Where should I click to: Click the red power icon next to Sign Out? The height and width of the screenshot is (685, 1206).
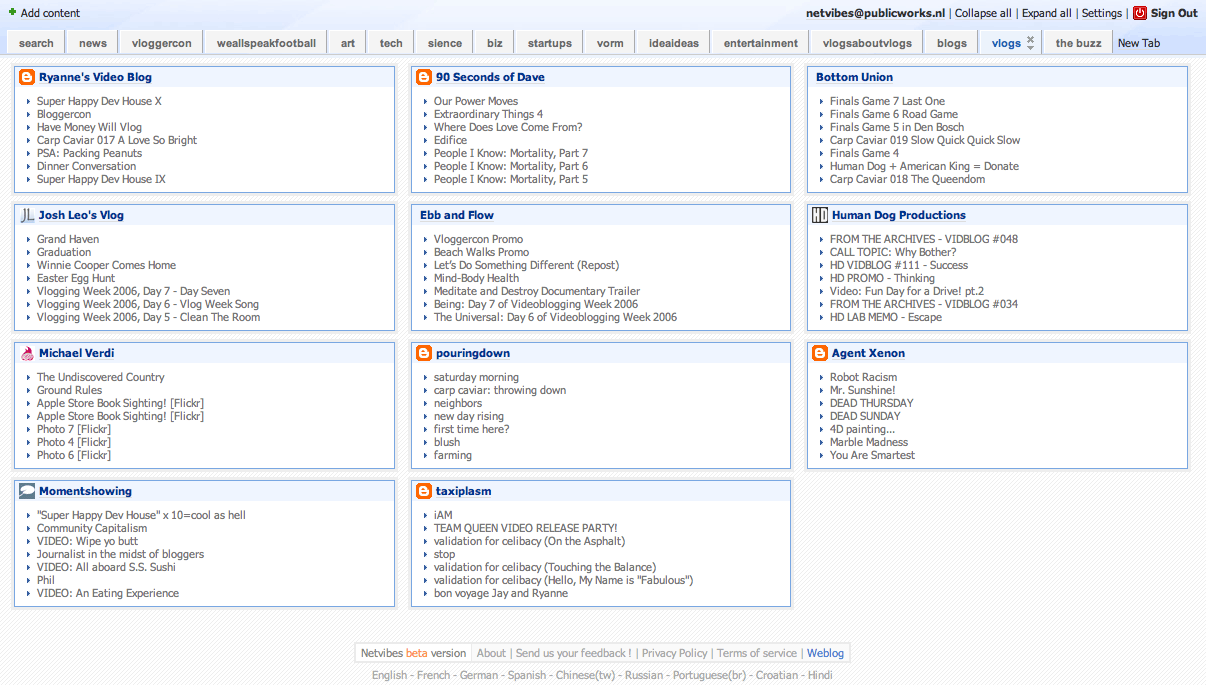pos(1140,13)
